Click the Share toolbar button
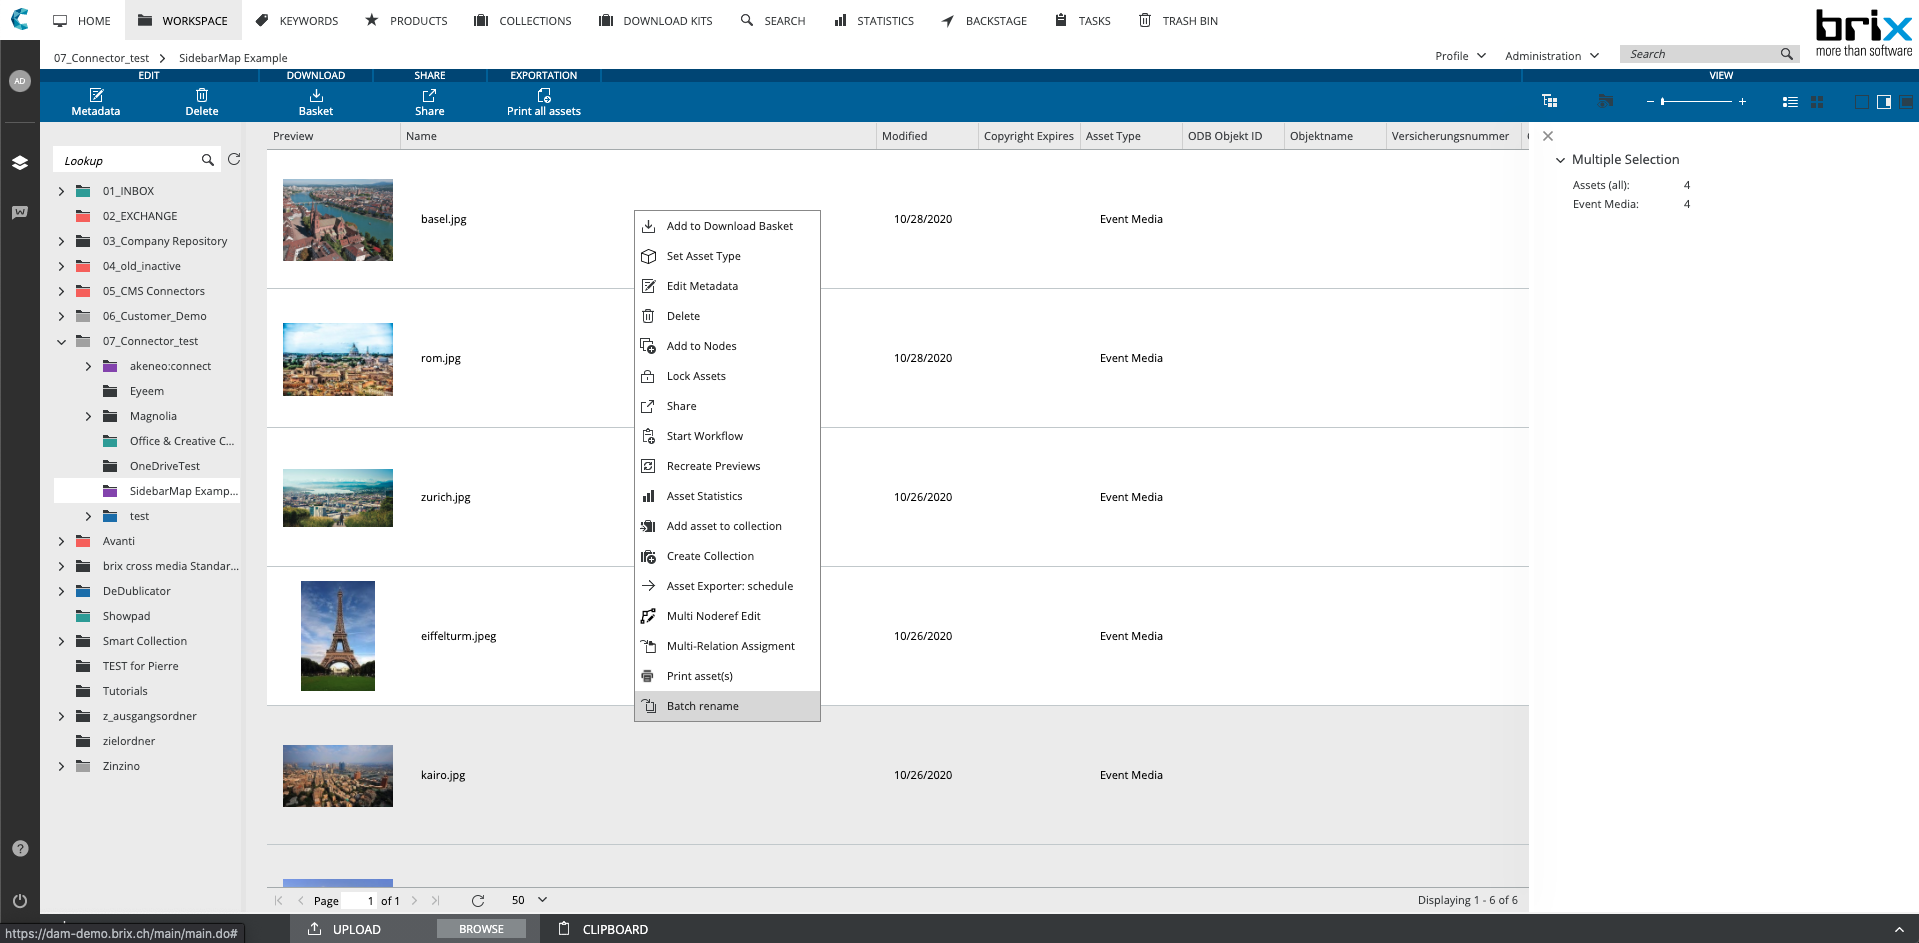This screenshot has height=943, width=1919. click(430, 102)
